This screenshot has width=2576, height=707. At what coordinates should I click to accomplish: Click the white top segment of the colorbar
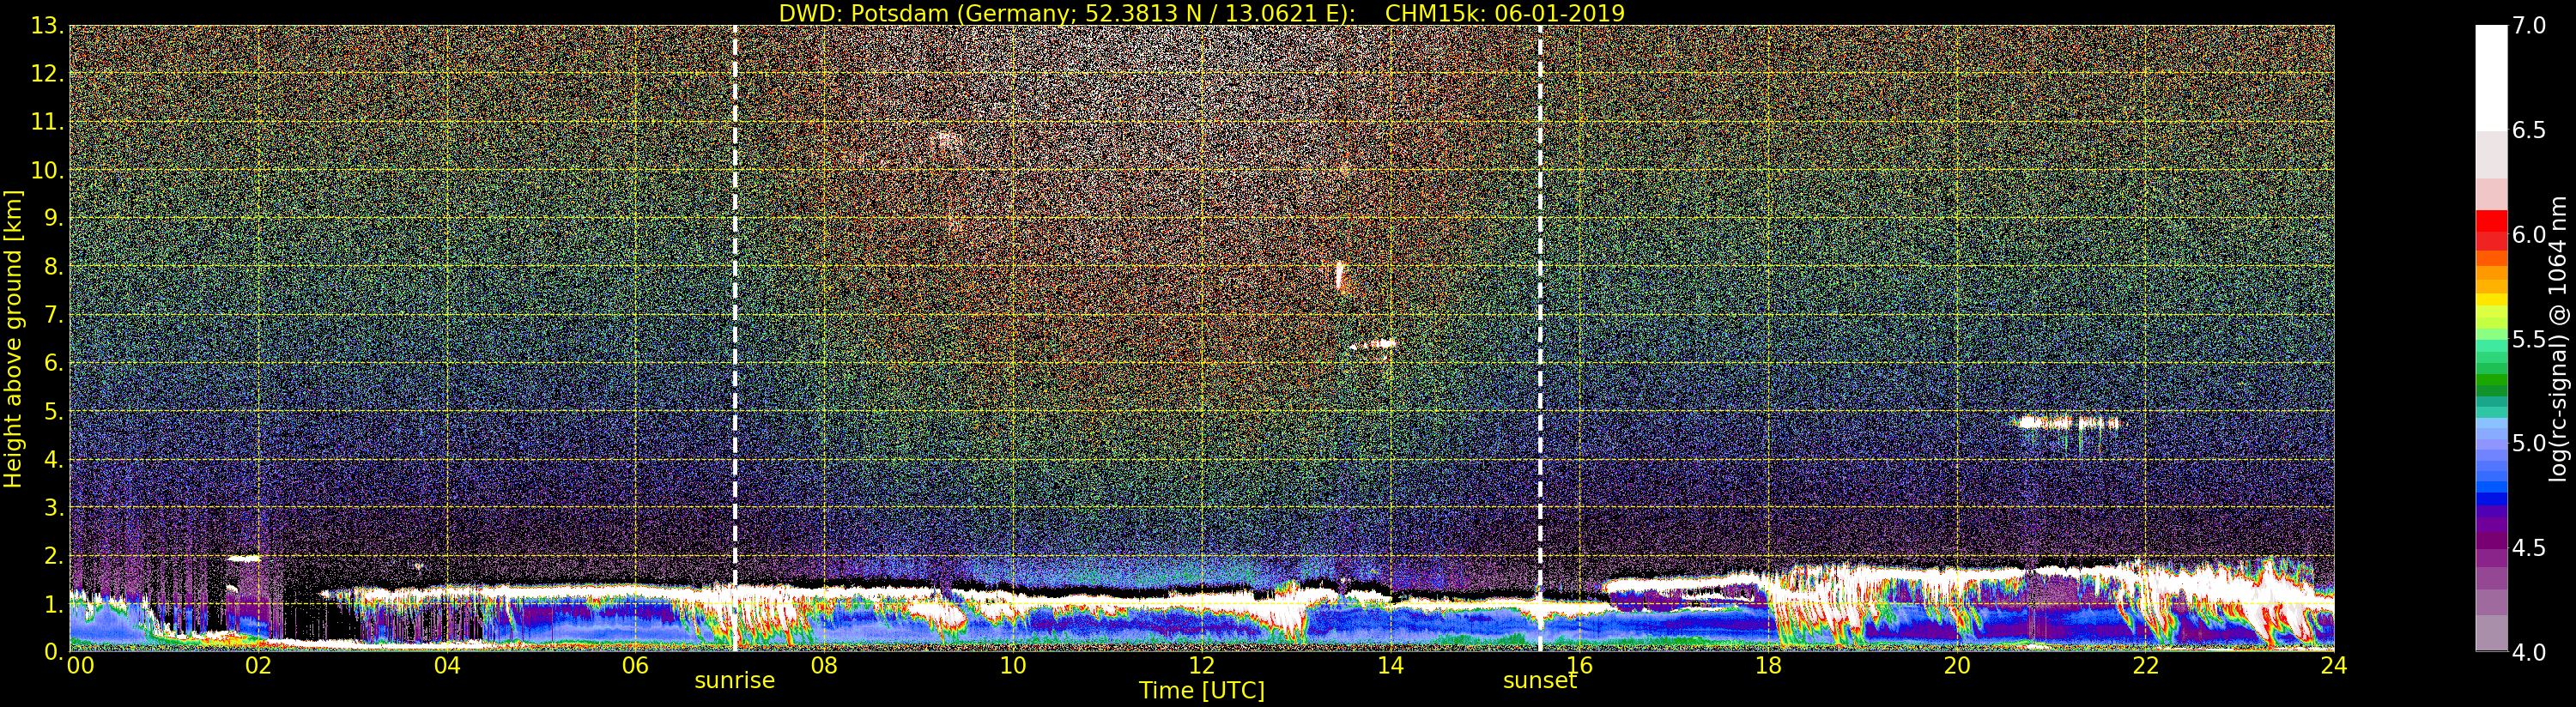point(2491,78)
